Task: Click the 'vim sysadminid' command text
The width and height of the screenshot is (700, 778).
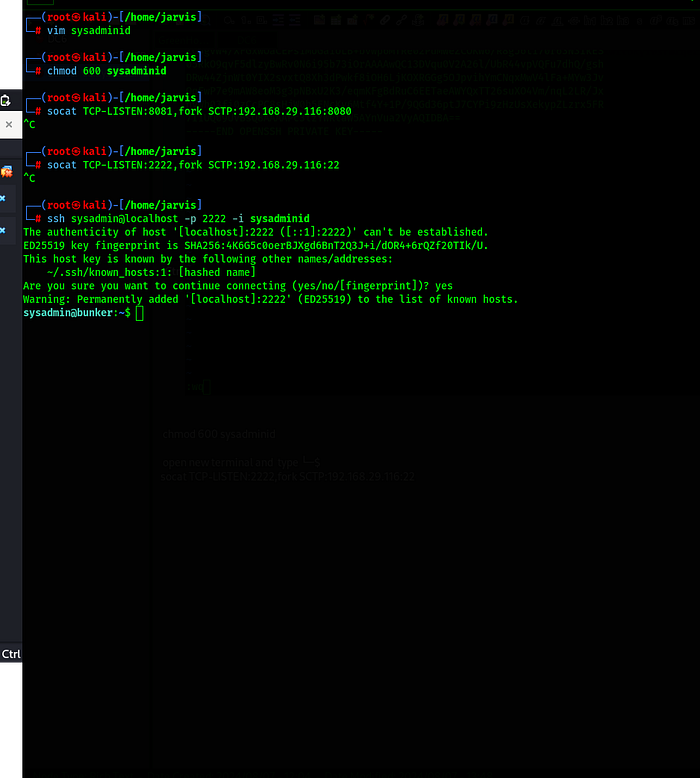Action: pos(88,31)
